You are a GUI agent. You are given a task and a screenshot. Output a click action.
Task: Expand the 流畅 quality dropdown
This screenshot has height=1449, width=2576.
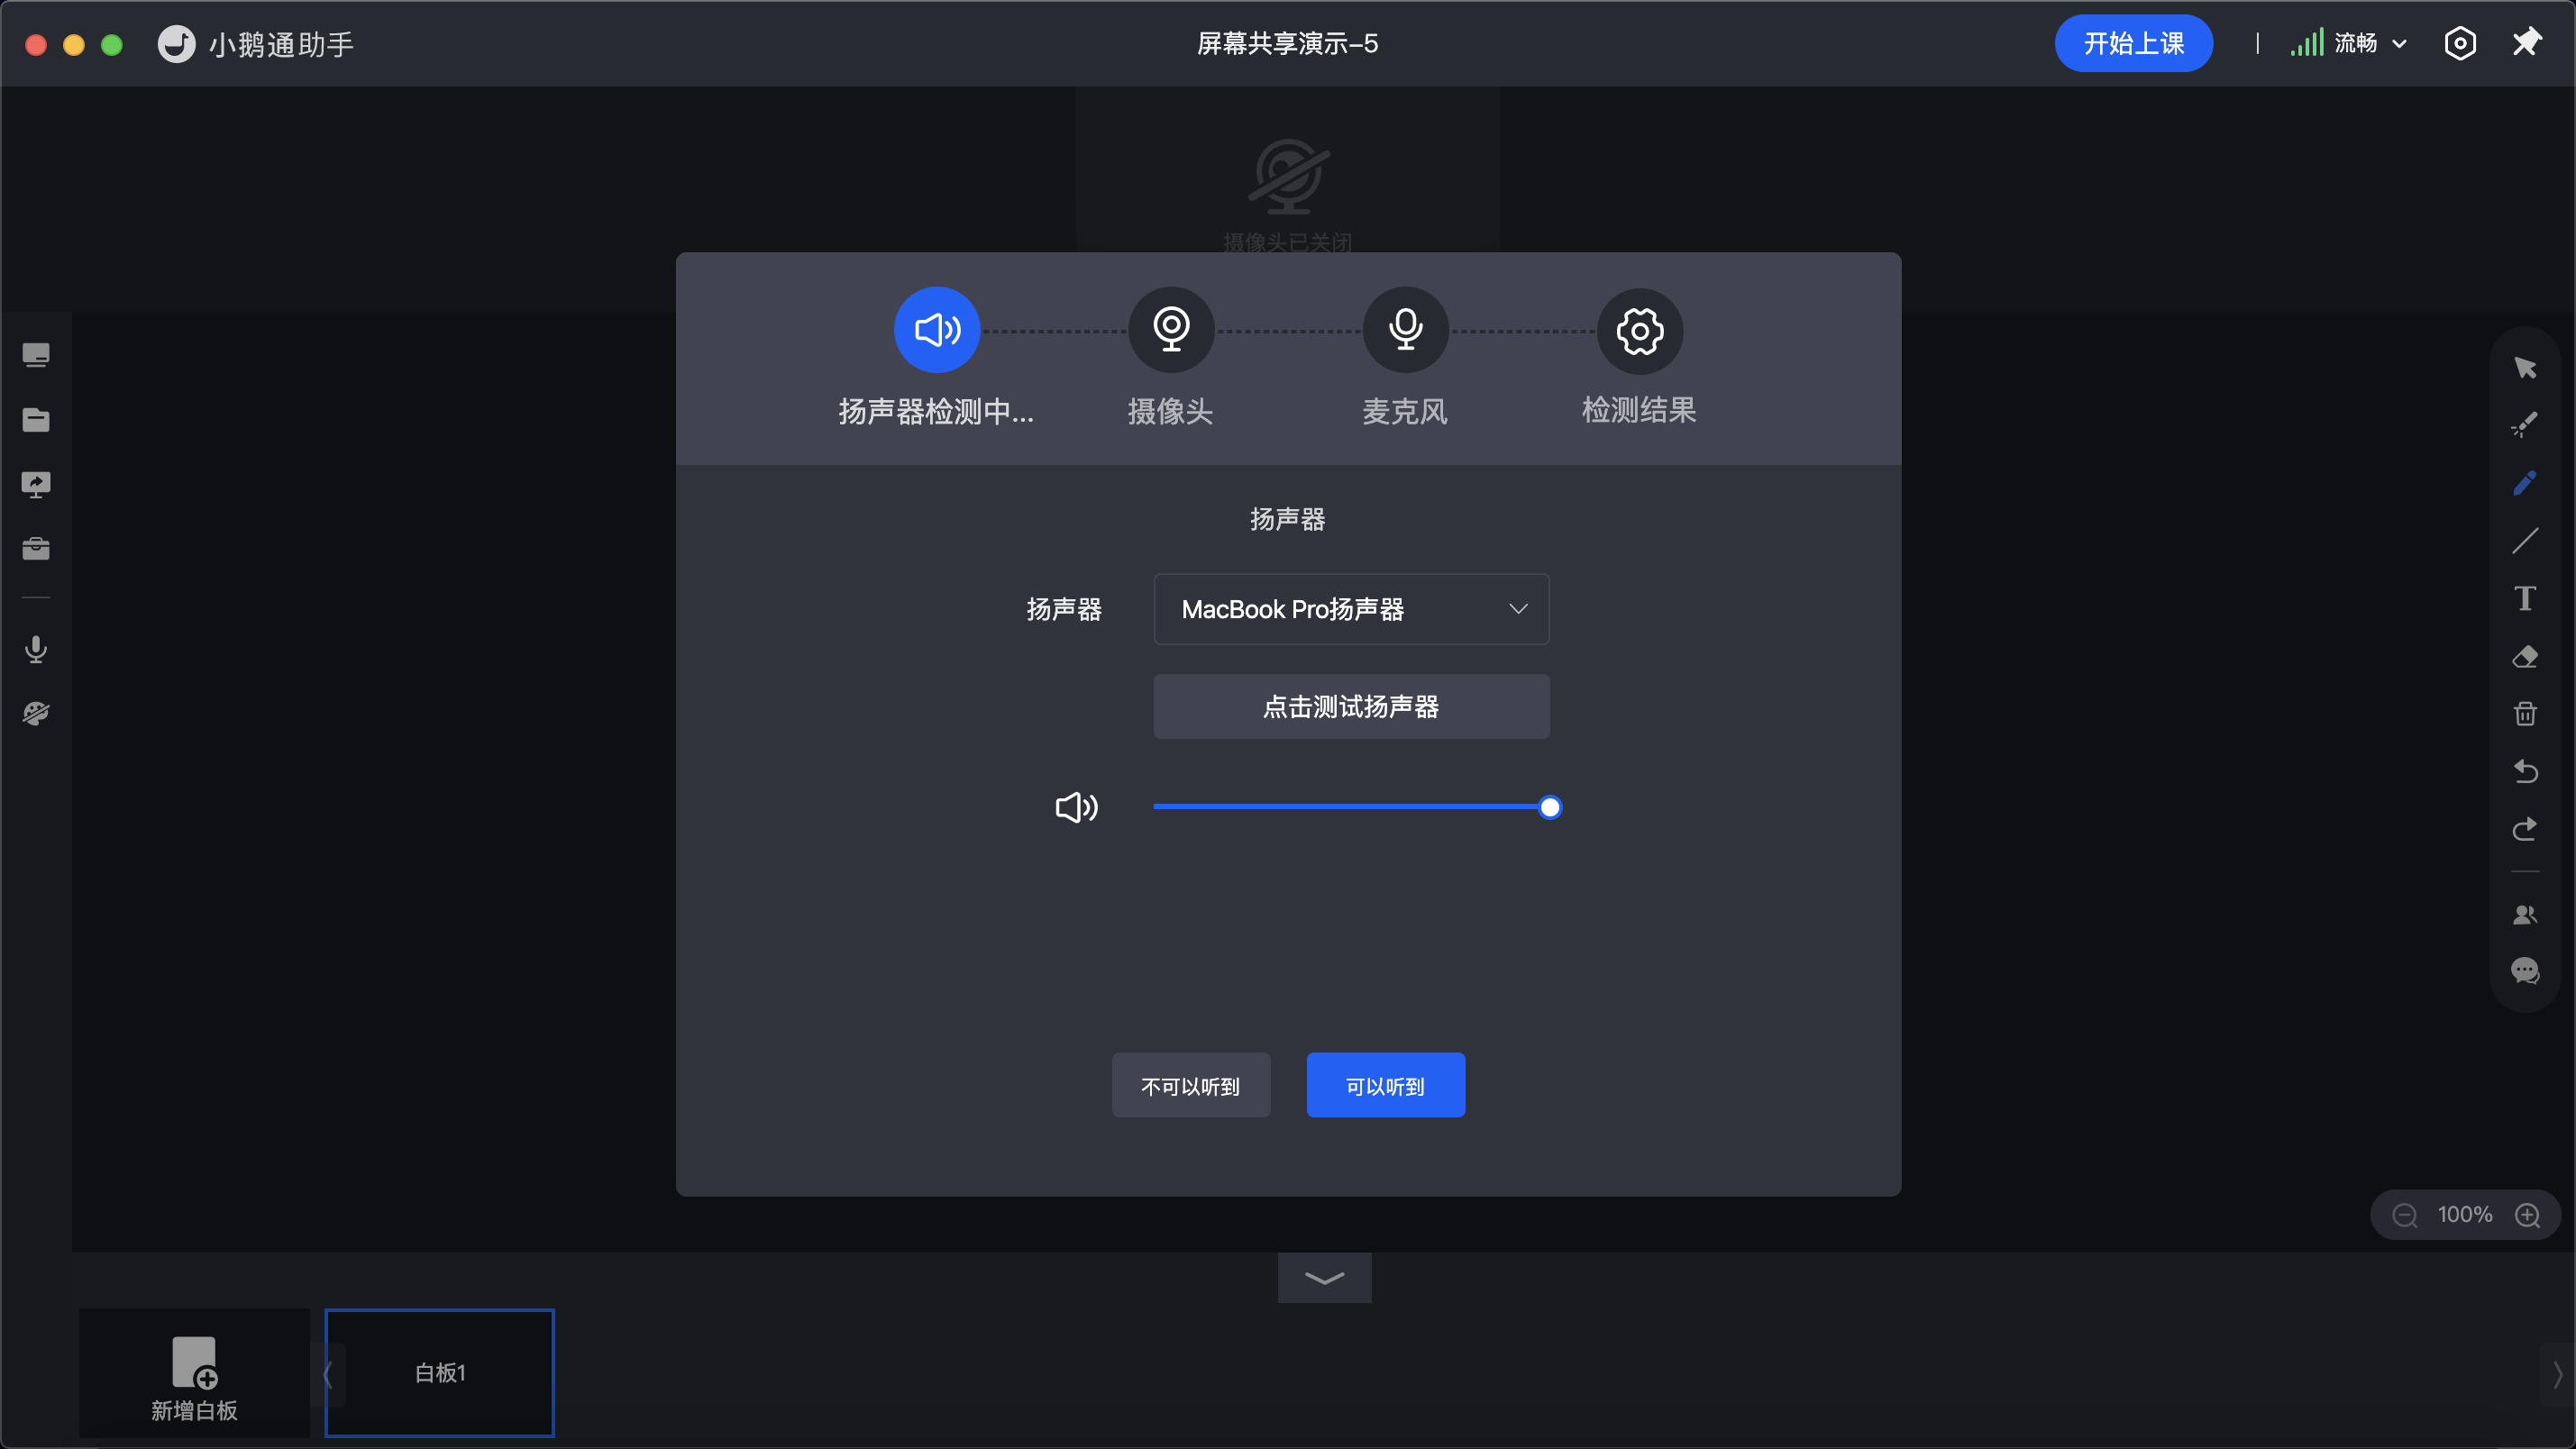pyautogui.click(x=2370, y=43)
